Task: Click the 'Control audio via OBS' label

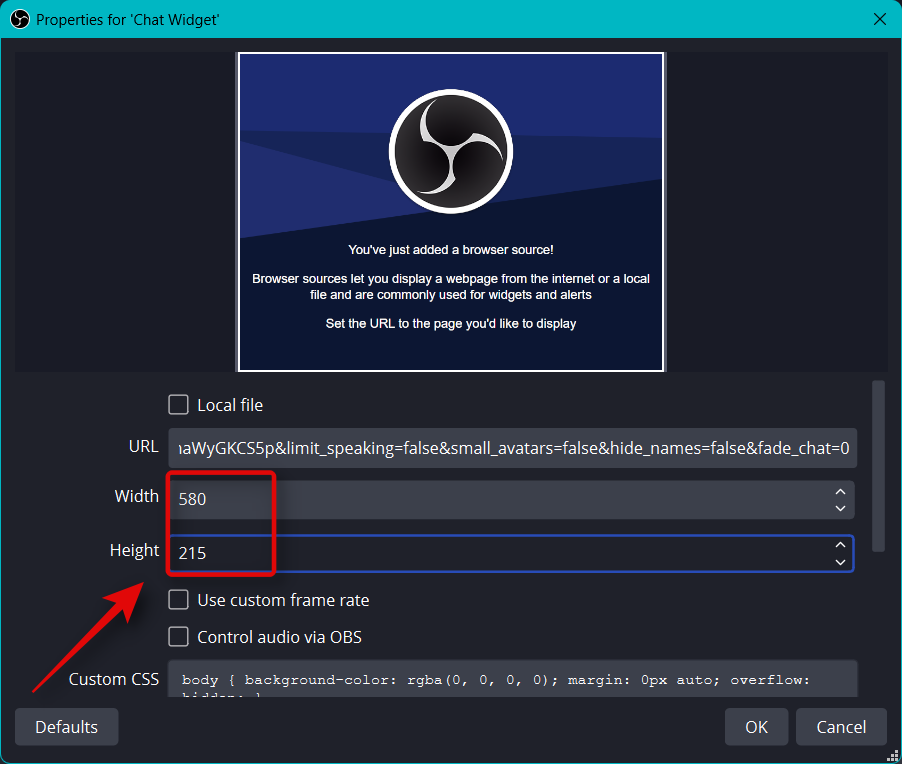Action: (x=280, y=637)
